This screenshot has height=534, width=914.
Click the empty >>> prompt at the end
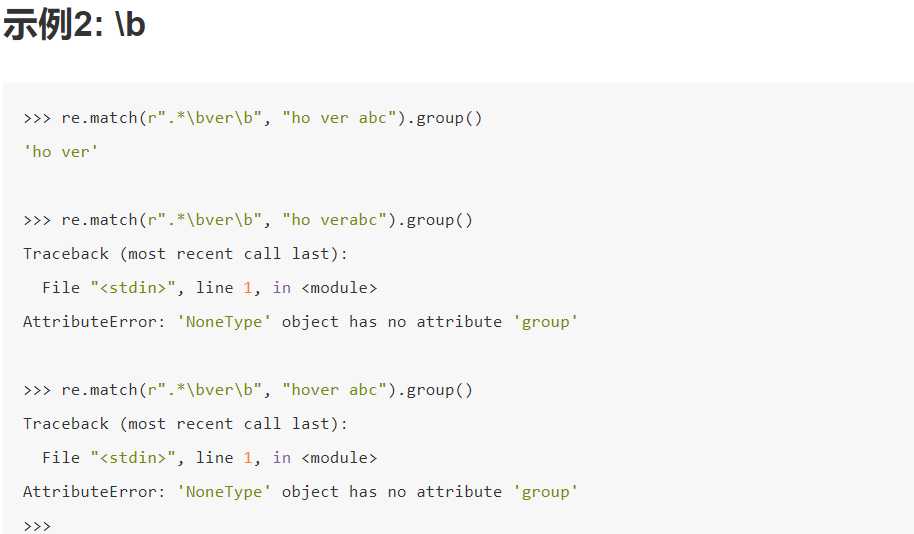37,525
